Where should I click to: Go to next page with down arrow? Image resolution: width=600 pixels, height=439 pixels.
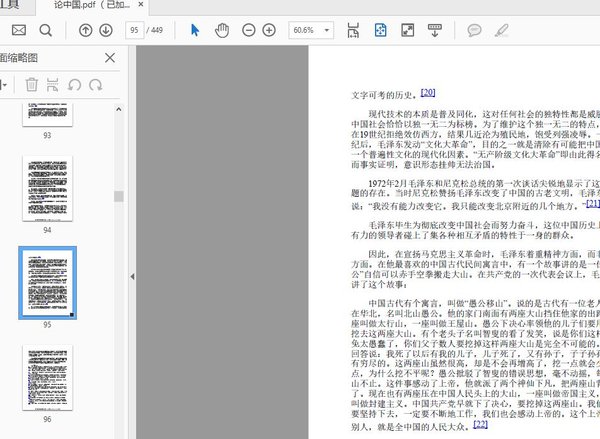pyautogui.click(x=105, y=30)
